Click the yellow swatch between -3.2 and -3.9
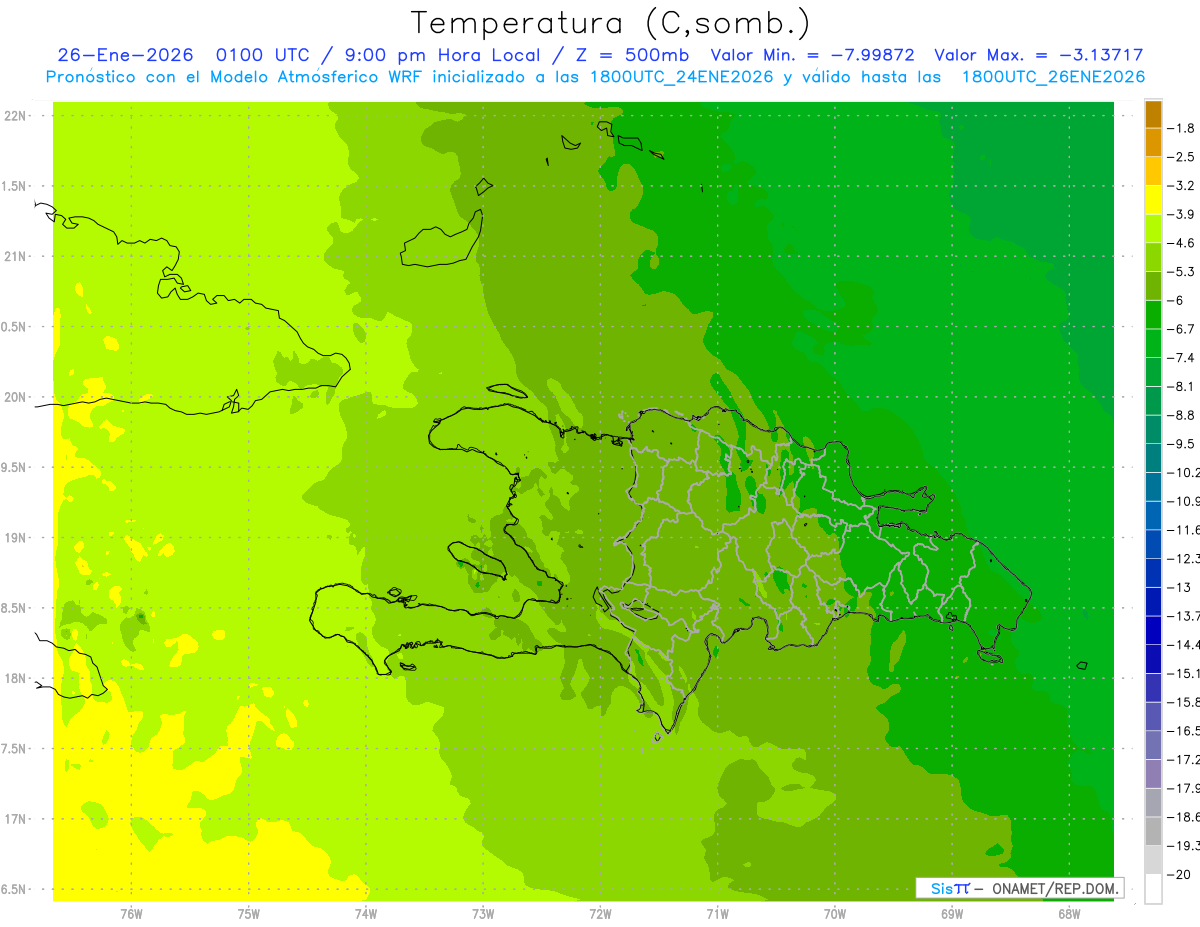The height and width of the screenshot is (927, 1200). coord(1153,200)
